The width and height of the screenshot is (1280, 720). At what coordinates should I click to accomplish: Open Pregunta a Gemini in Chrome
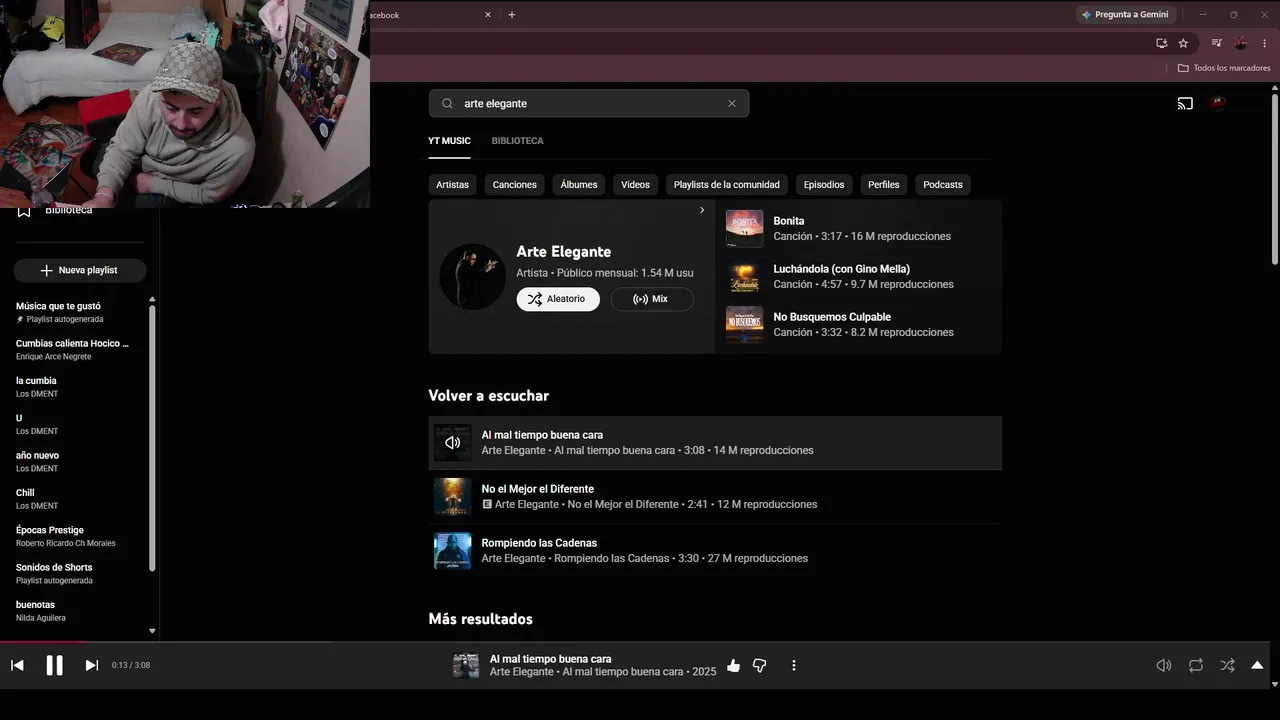1124,14
